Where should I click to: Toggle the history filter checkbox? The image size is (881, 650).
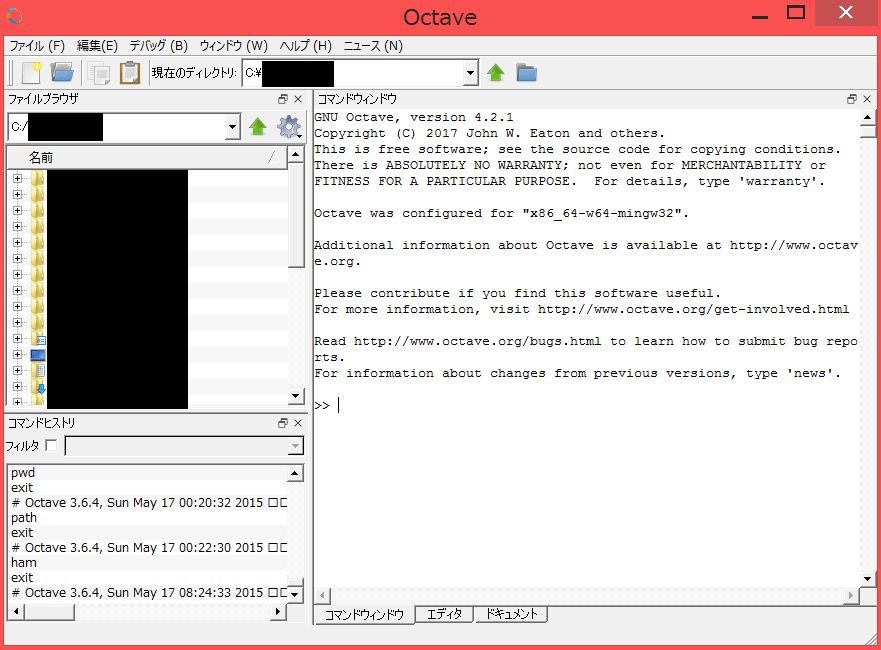coord(51,446)
